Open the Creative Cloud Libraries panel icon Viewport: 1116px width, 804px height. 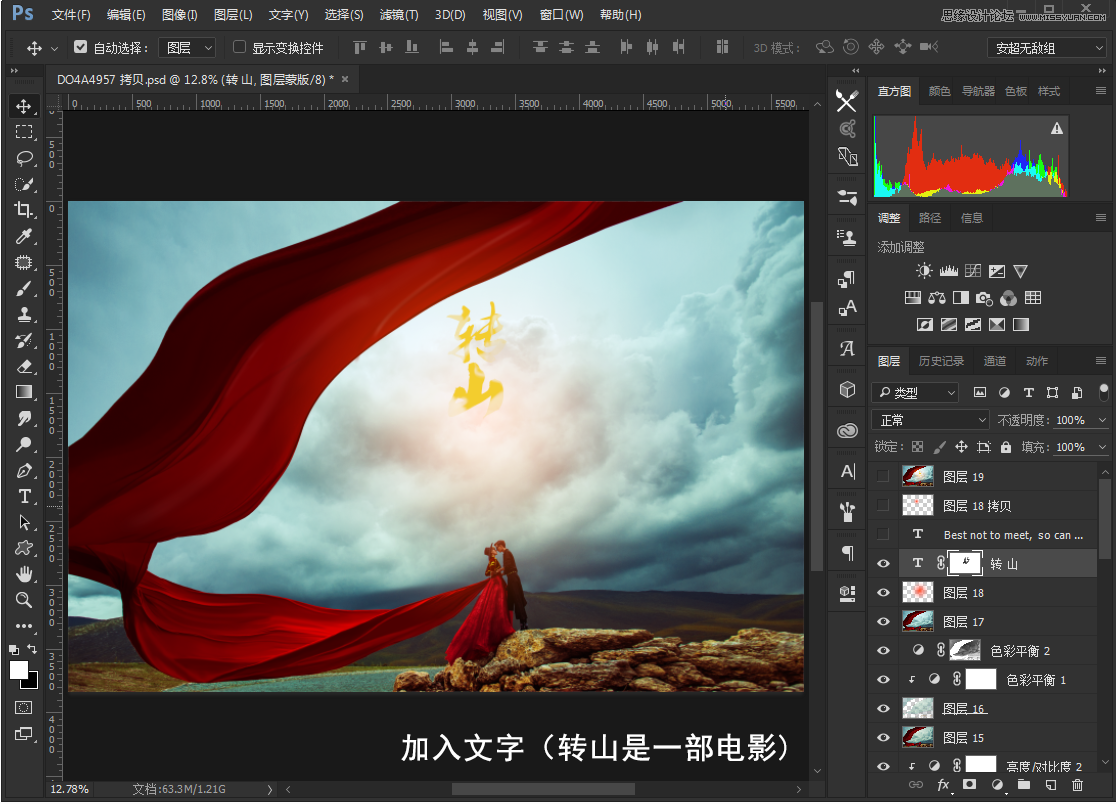847,430
